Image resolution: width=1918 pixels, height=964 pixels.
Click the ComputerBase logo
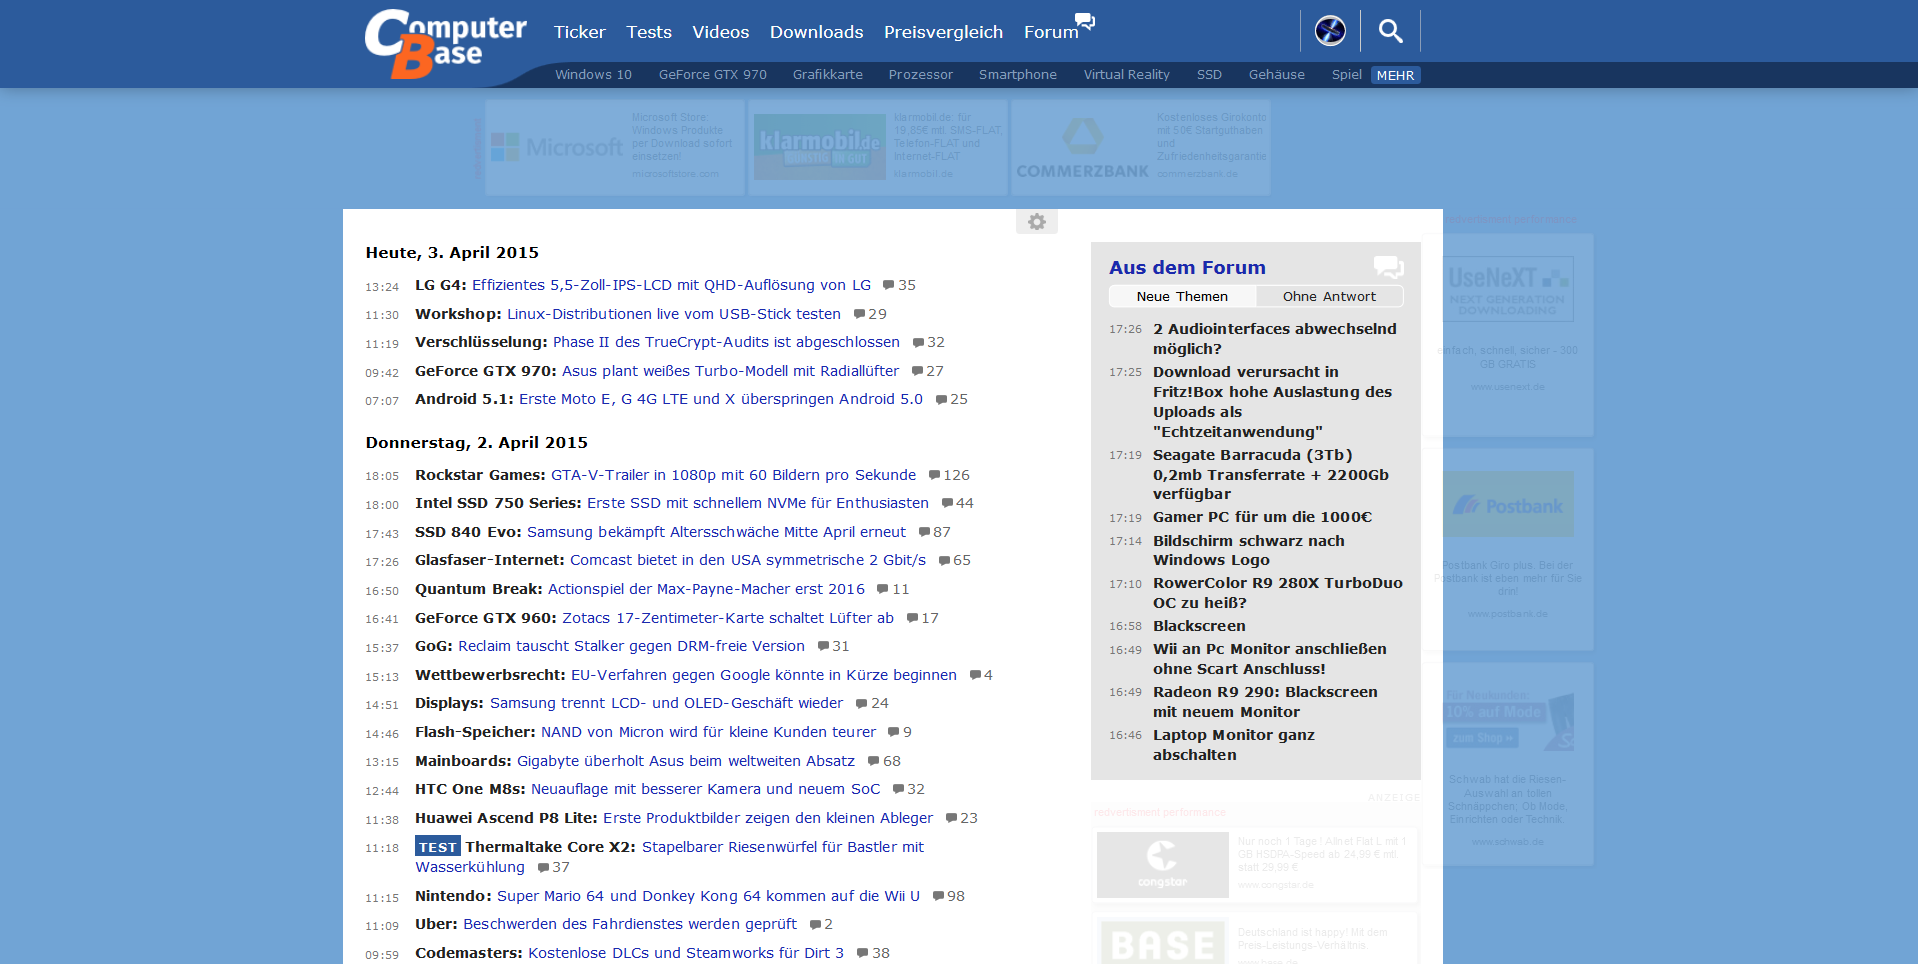(445, 43)
